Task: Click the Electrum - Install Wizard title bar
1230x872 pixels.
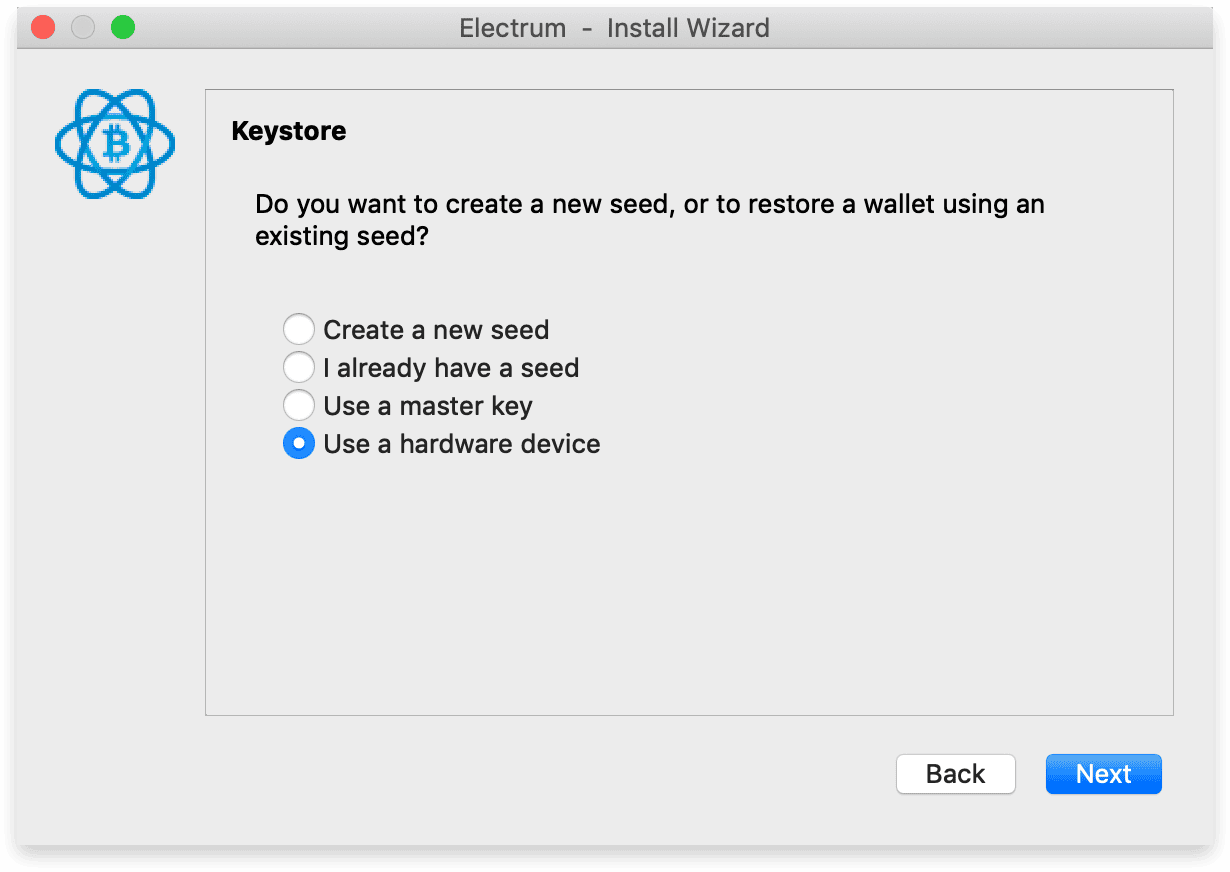Action: coord(614,28)
